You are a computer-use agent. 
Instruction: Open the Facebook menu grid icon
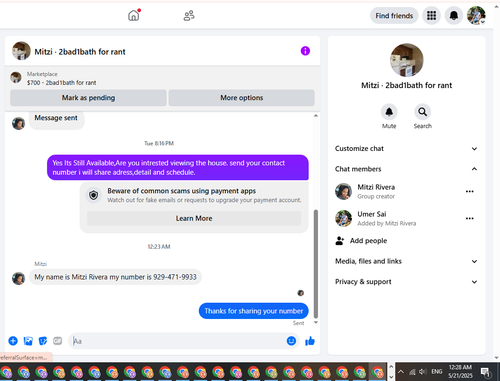click(x=431, y=16)
